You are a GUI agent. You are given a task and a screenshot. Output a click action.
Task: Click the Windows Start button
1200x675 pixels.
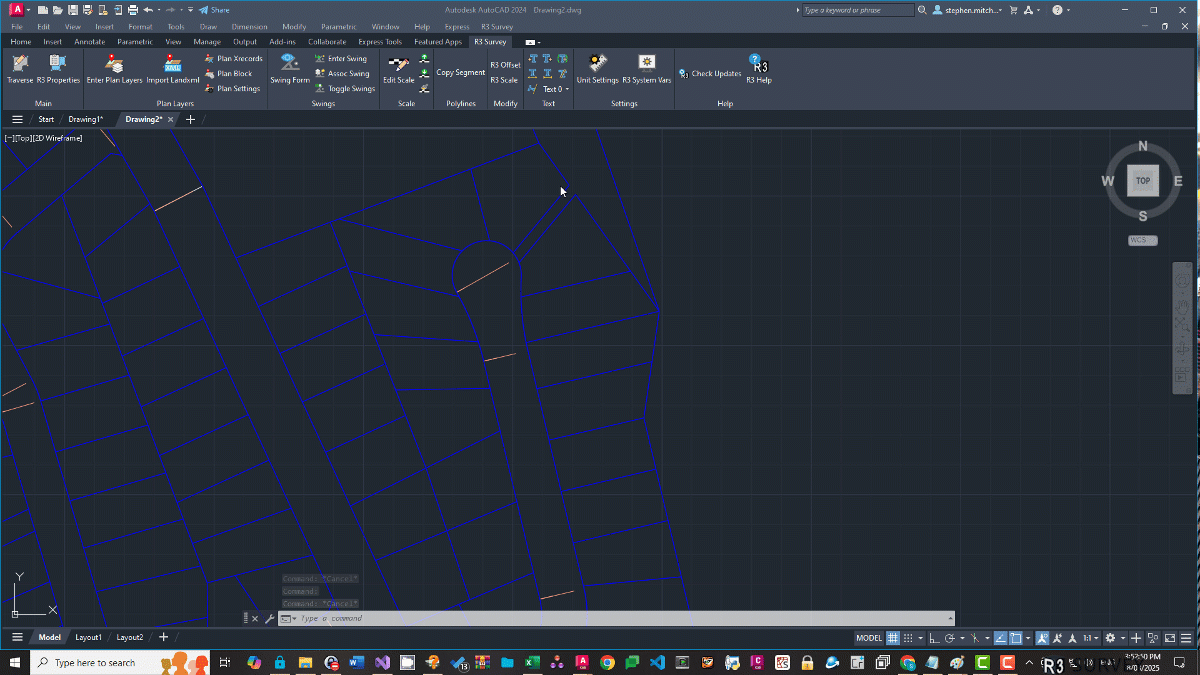point(14,662)
